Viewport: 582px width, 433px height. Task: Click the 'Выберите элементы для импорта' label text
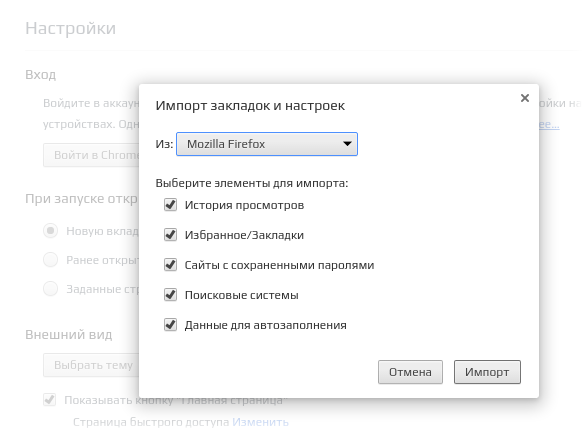pos(252,183)
